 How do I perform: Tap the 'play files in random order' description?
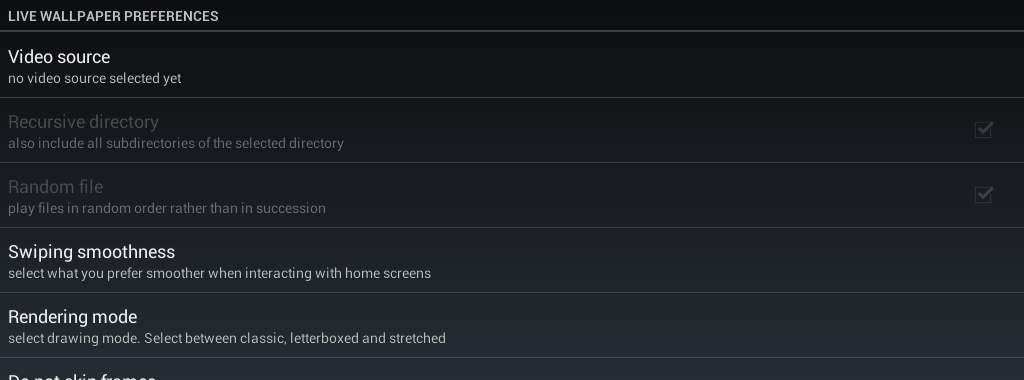[x=167, y=208]
